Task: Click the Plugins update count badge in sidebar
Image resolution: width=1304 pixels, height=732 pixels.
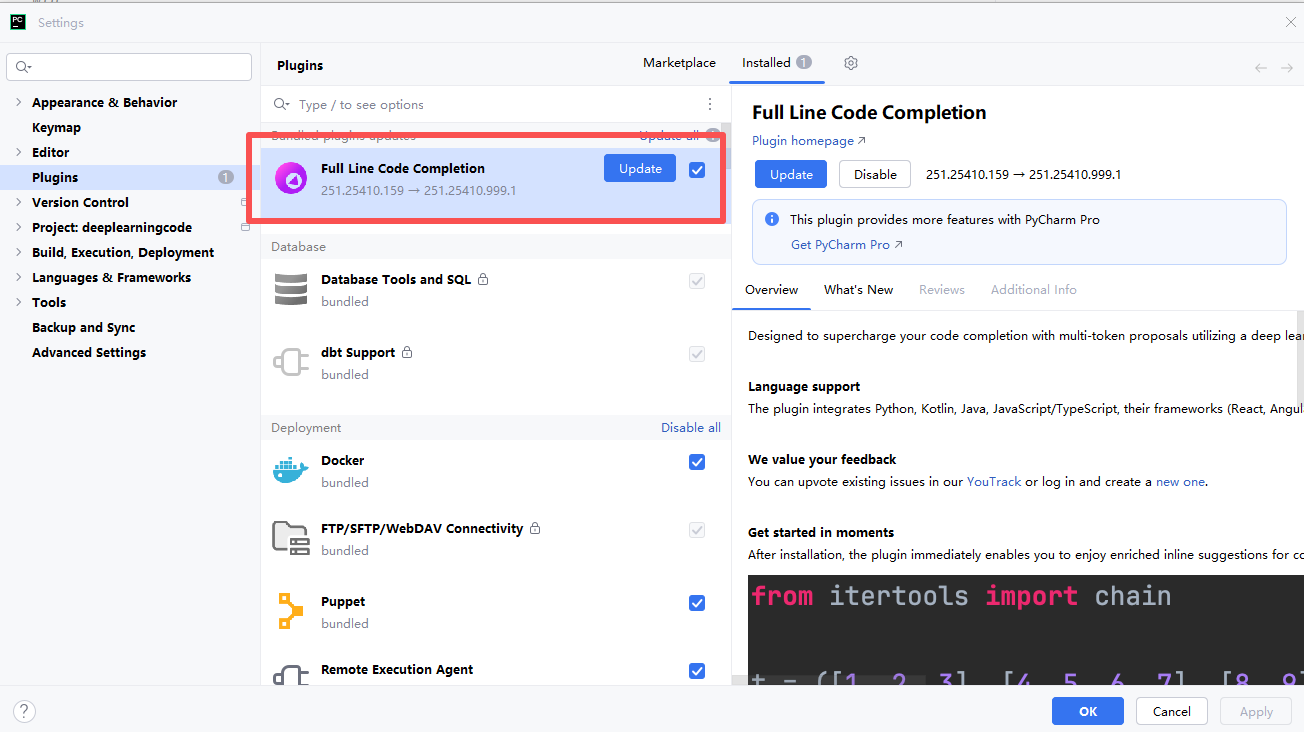Action: (x=226, y=177)
